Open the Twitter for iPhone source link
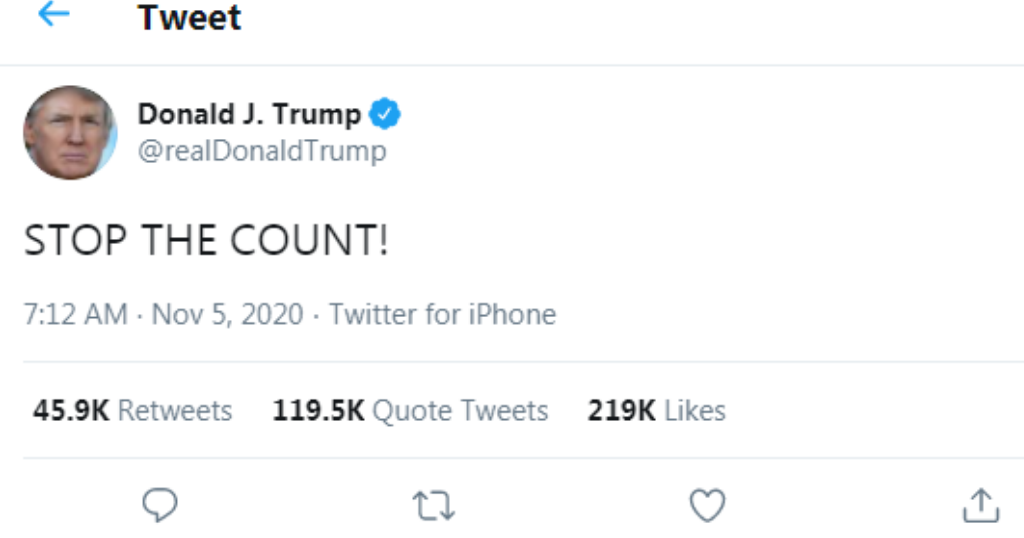This screenshot has height=538, width=1024. [x=442, y=314]
